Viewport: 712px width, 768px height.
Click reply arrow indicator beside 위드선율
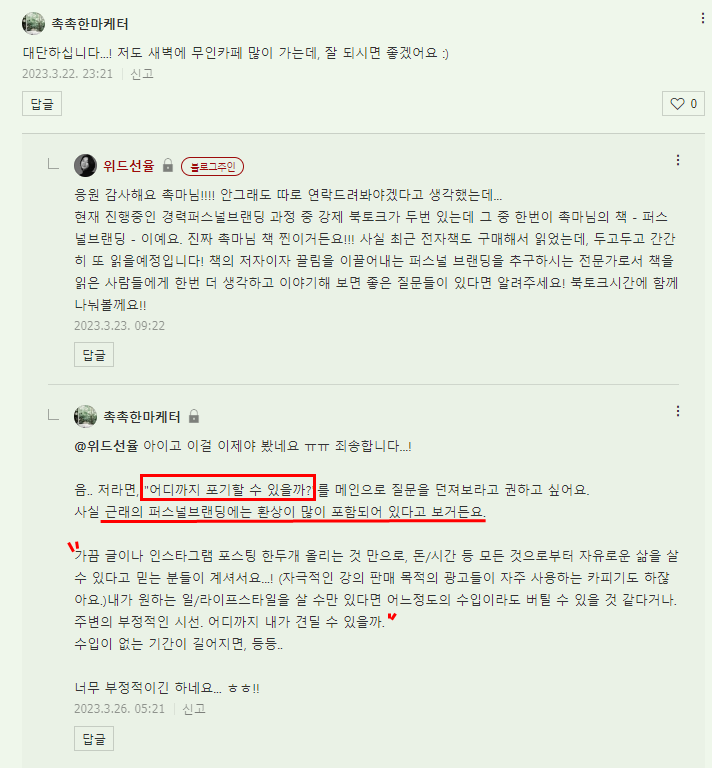(53, 165)
